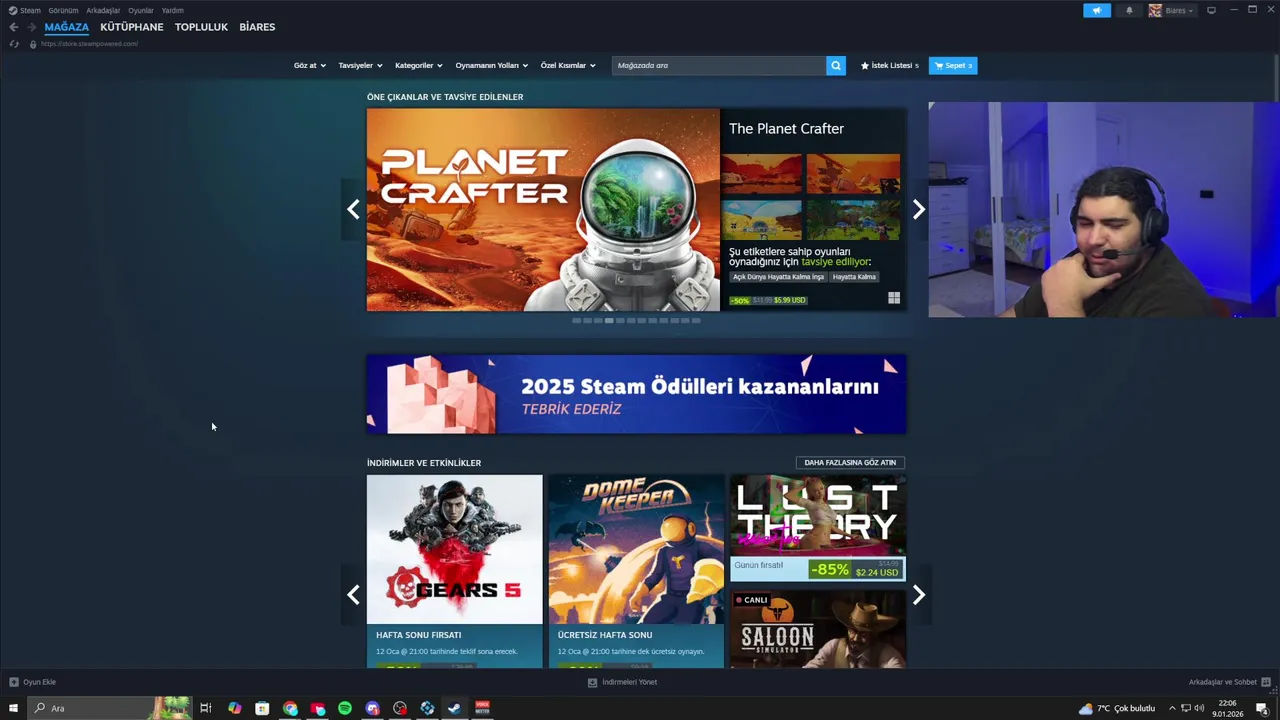
Task: Switch to the MAĞAZA tab
Action: (67, 27)
